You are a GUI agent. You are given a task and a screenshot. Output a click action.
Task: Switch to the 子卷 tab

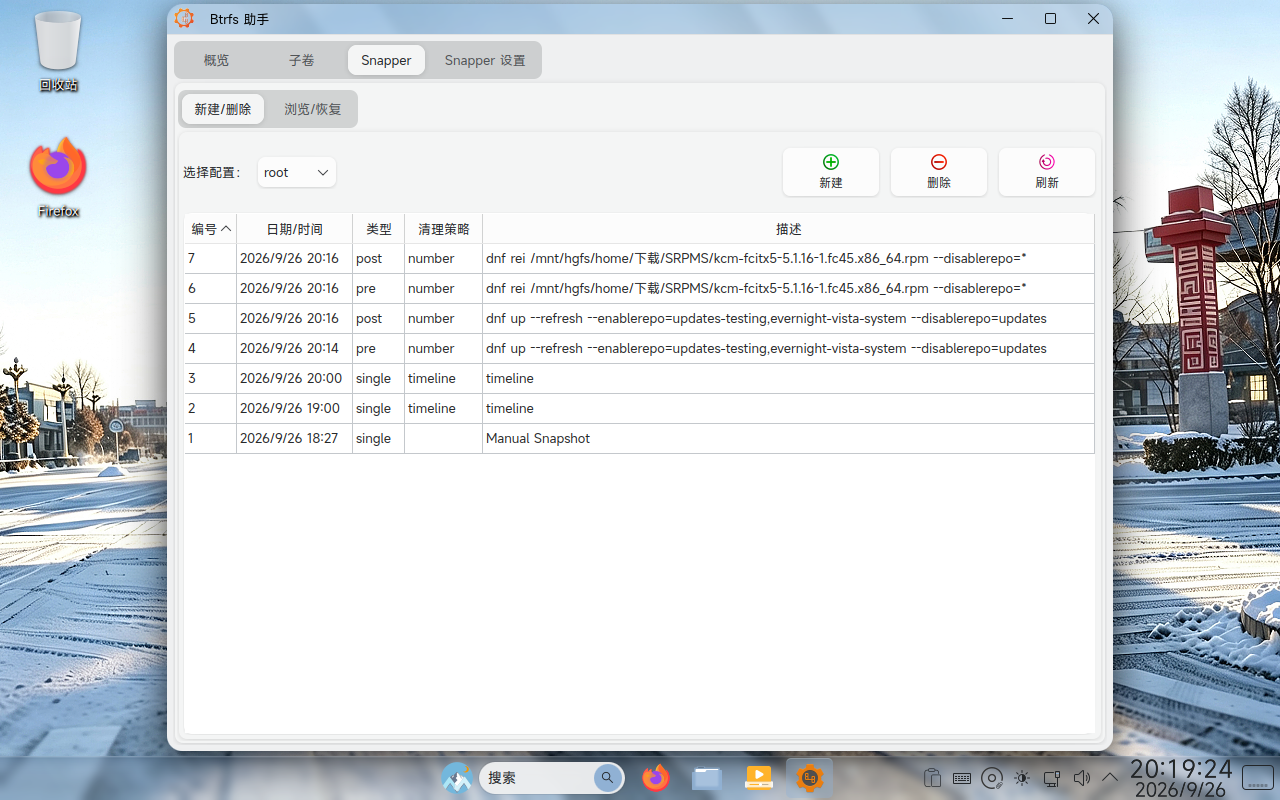(301, 60)
